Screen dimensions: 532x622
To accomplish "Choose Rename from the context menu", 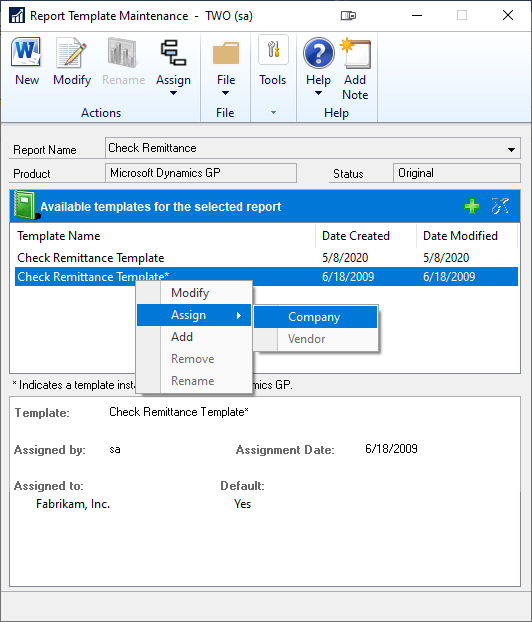I will (194, 381).
